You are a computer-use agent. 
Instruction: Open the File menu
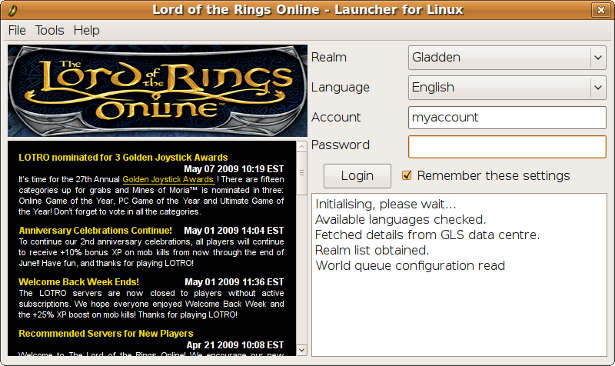(x=17, y=30)
